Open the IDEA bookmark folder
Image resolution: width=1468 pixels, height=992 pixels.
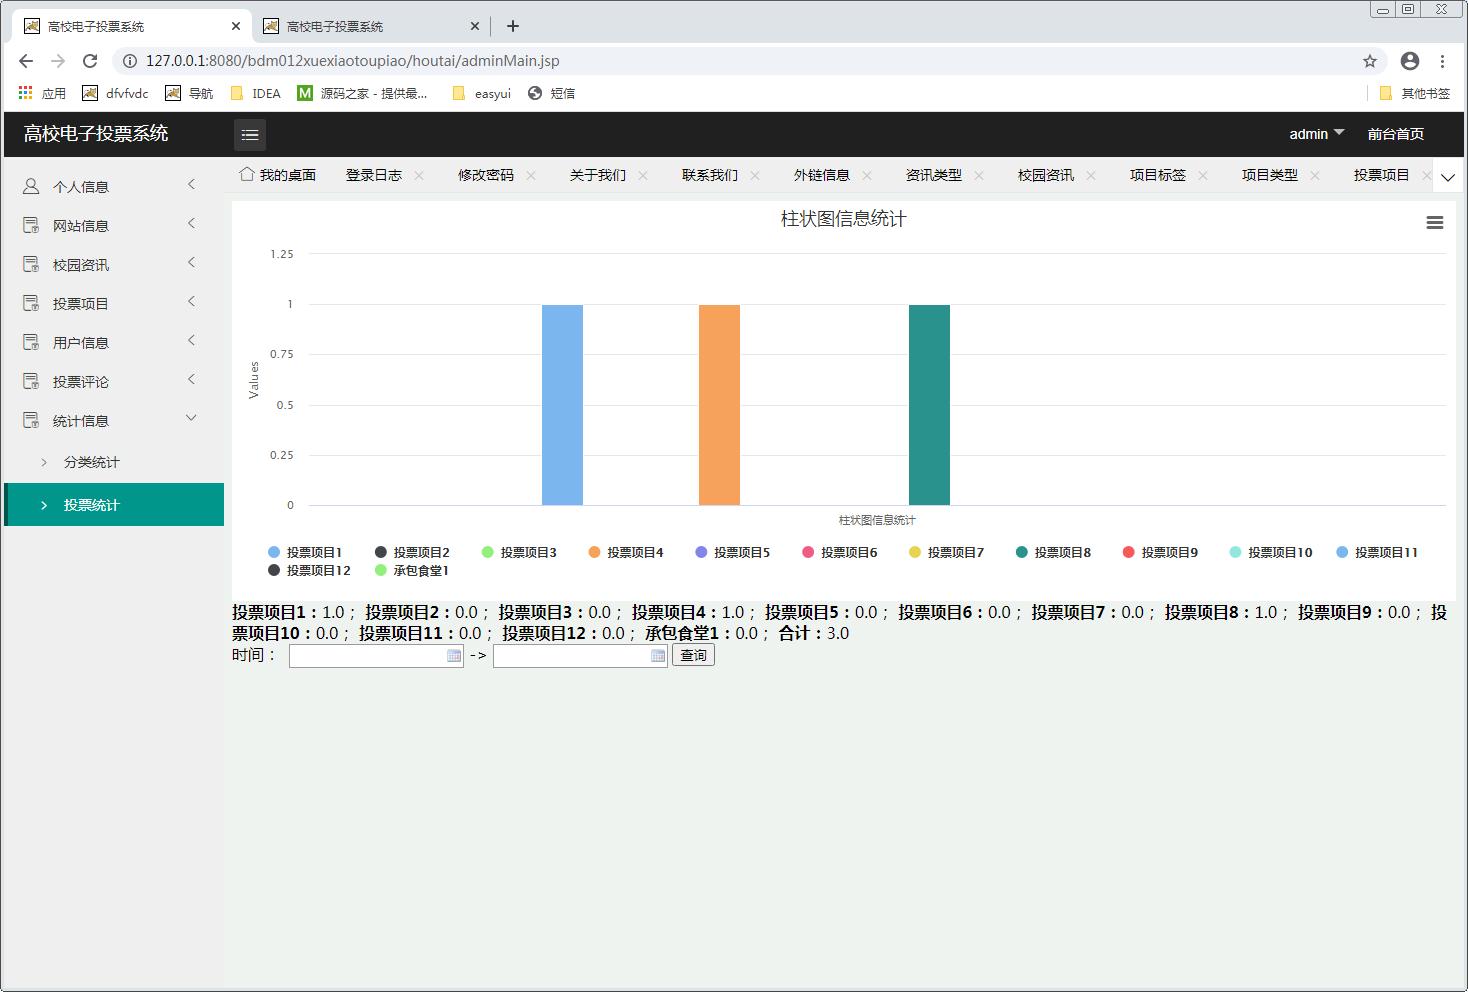[x=256, y=93]
